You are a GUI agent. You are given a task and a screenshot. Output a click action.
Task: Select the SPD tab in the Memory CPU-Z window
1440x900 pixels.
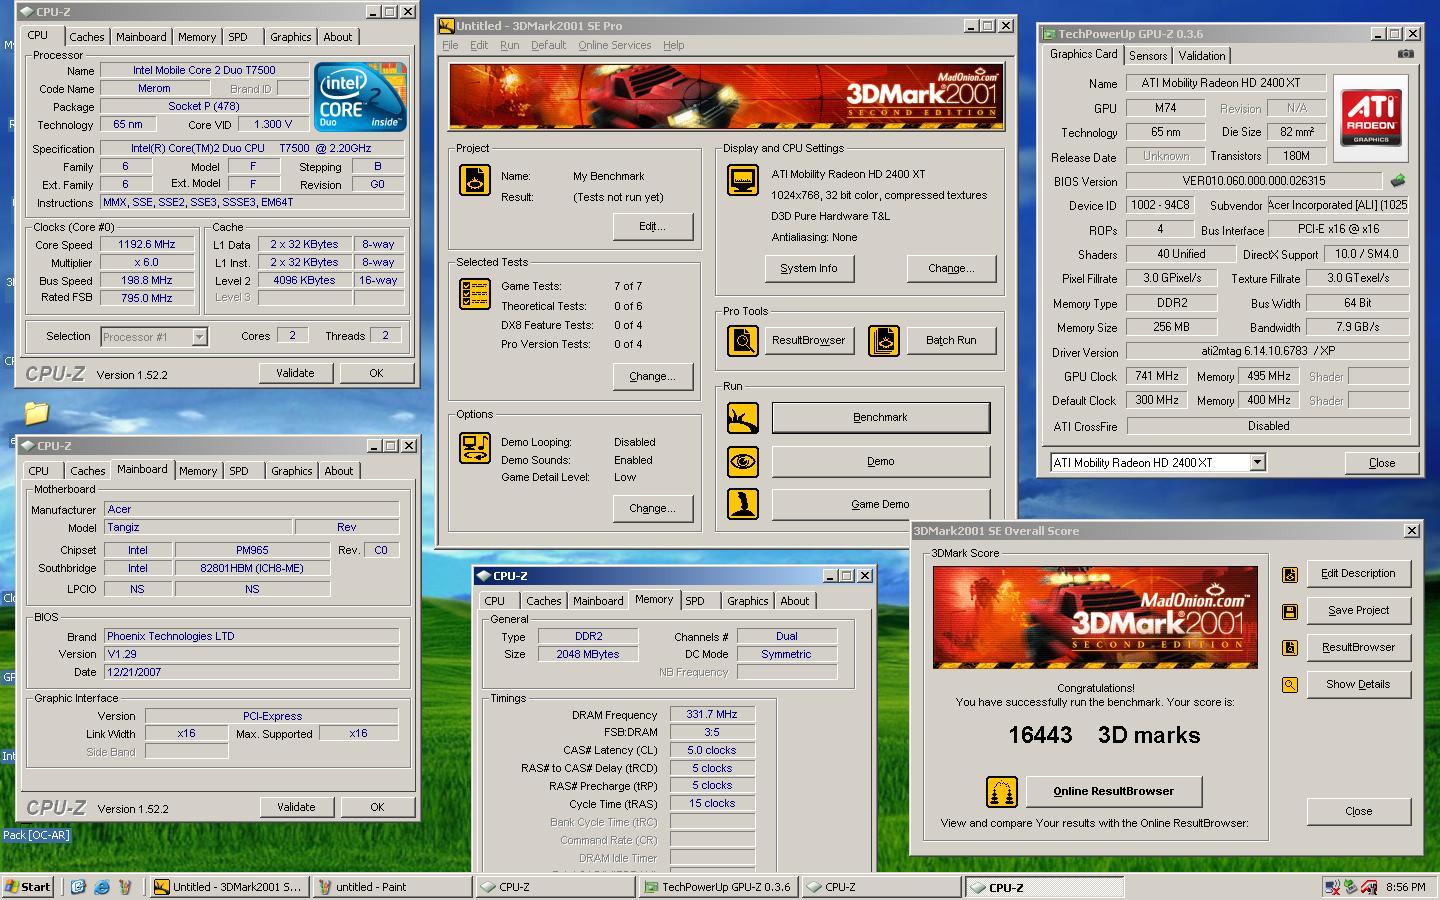[x=695, y=601]
